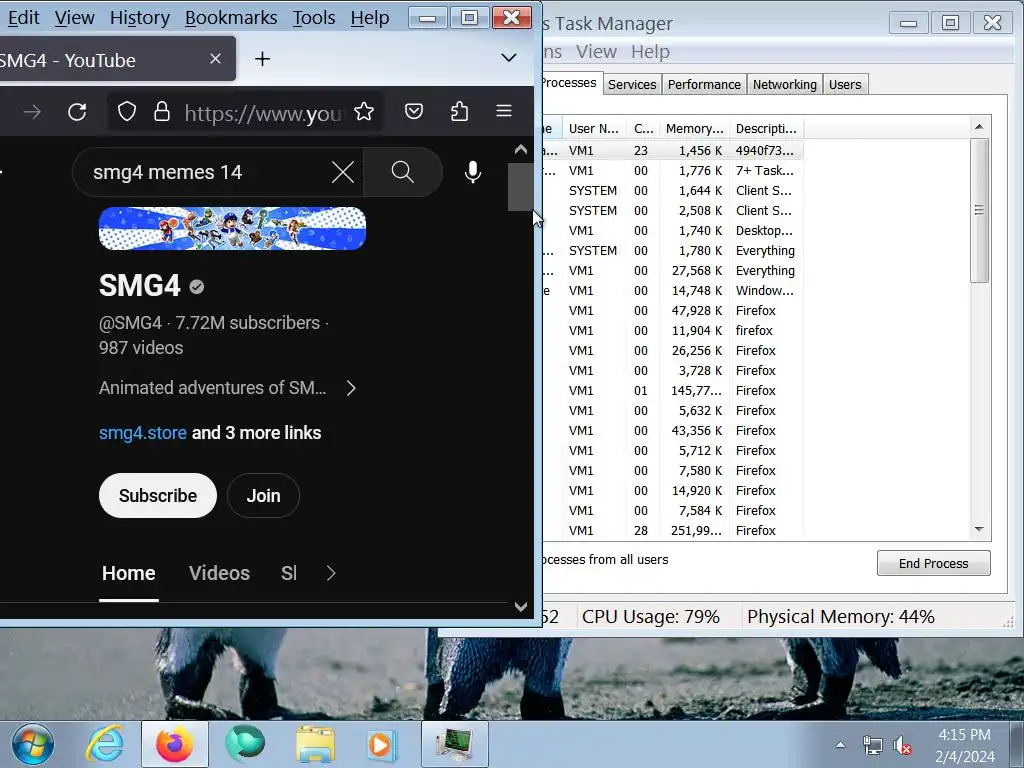Open the Bookmarks menu in Firefox
The height and width of the screenshot is (768, 1024).
pyautogui.click(x=231, y=18)
